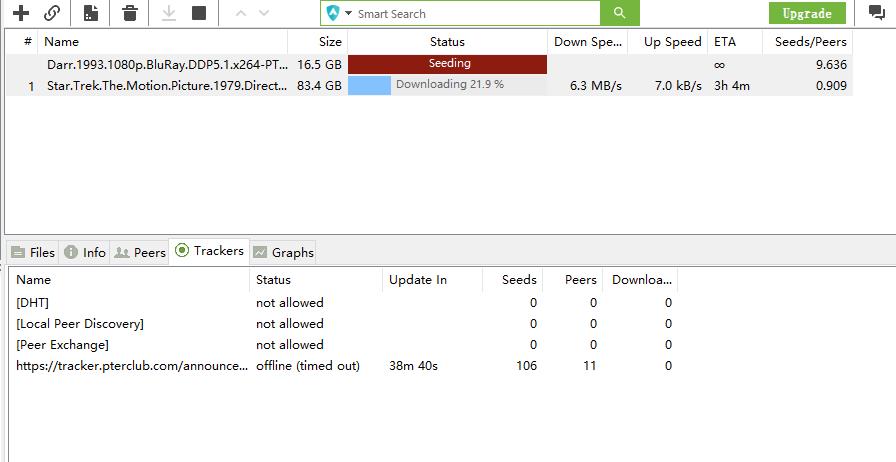Sort trackers by Name column header
Image resolution: width=896 pixels, height=462 pixels.
pyautogui.click(x=129, y=280)
